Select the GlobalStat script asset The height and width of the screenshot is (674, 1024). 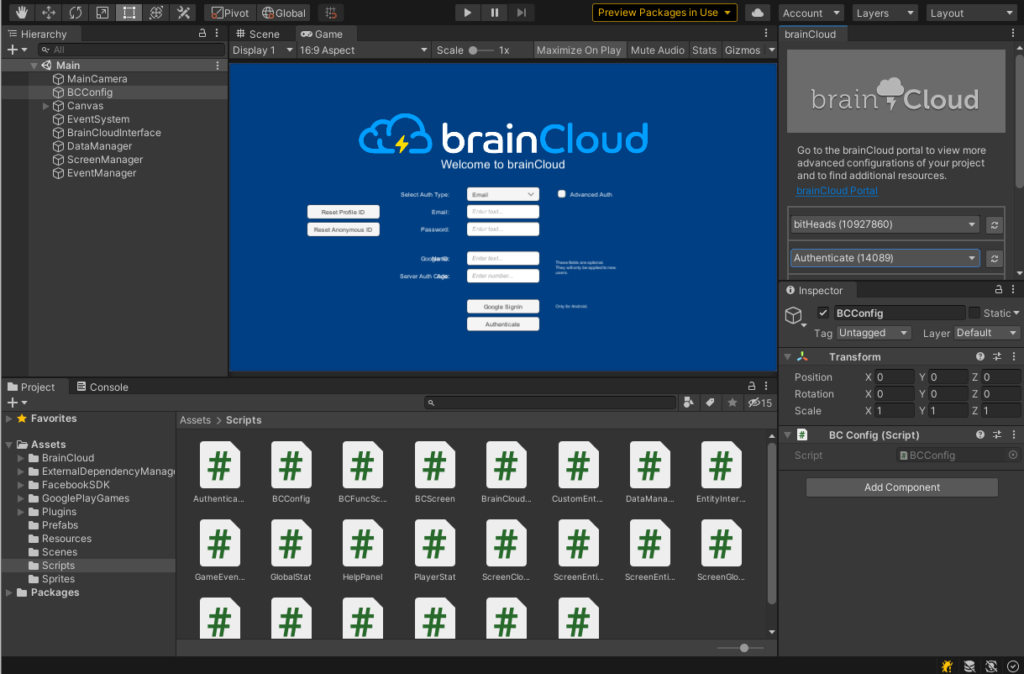(x=291, y=550)
